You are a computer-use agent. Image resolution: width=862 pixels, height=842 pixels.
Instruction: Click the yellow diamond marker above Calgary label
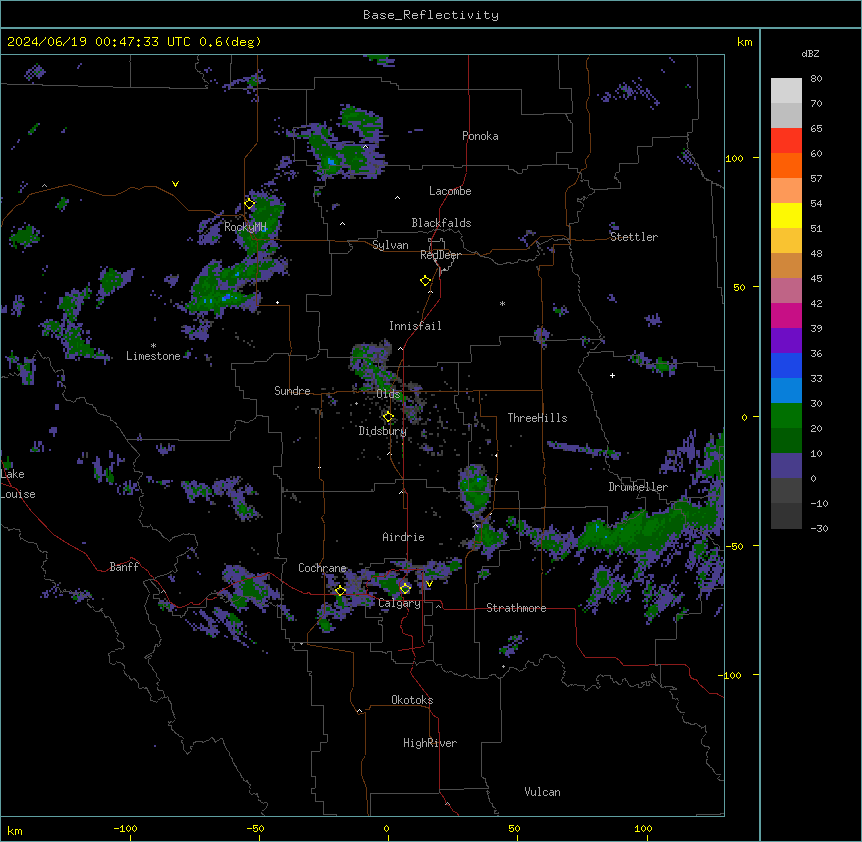(405, 589)
